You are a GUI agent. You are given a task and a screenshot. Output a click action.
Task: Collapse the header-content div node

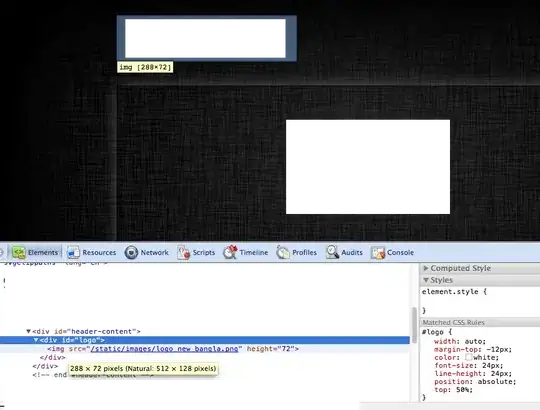(29, 331)
